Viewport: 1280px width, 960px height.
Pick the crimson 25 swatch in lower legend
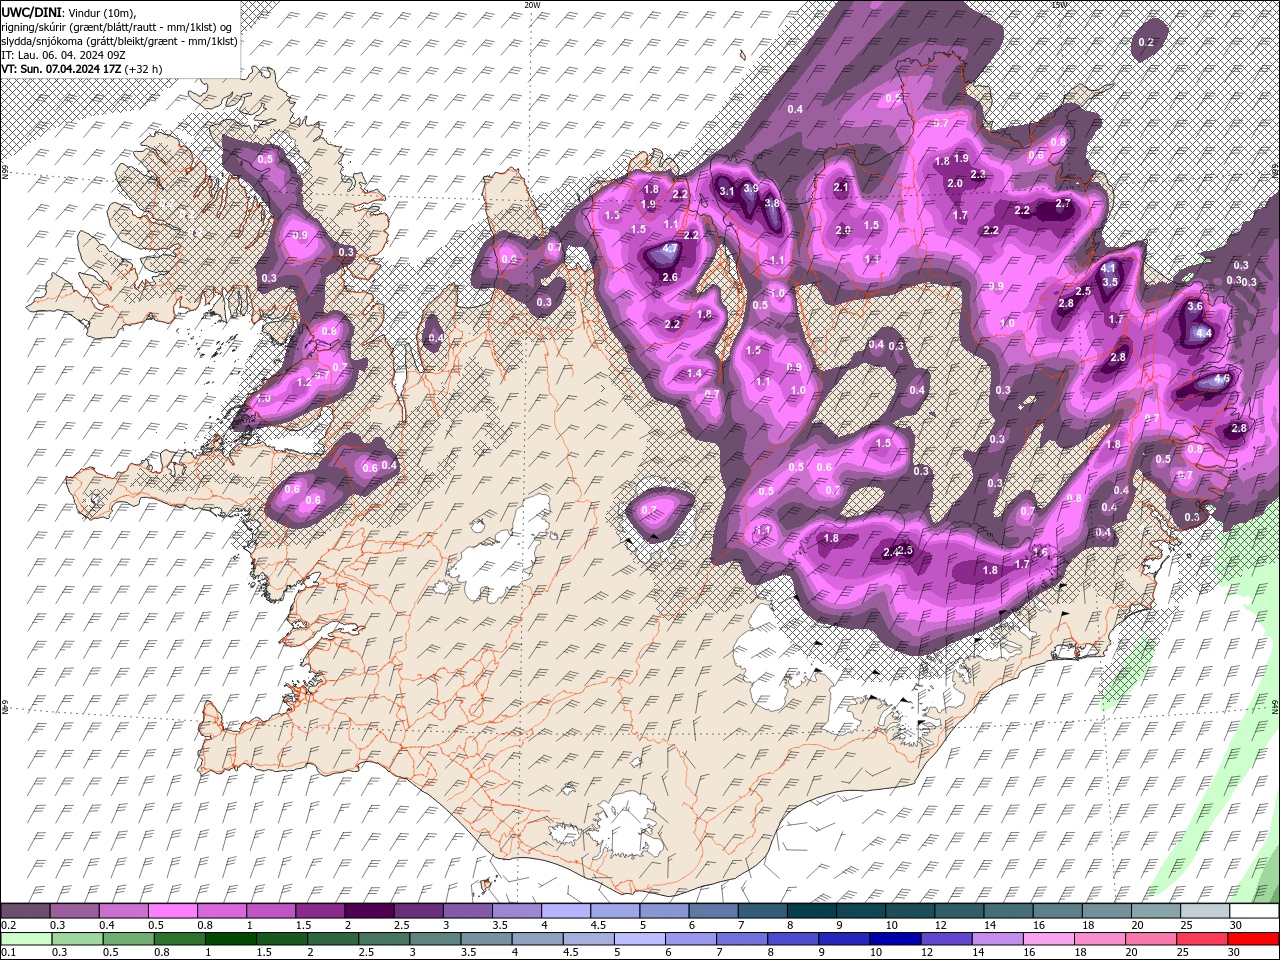click(1202, 940)
